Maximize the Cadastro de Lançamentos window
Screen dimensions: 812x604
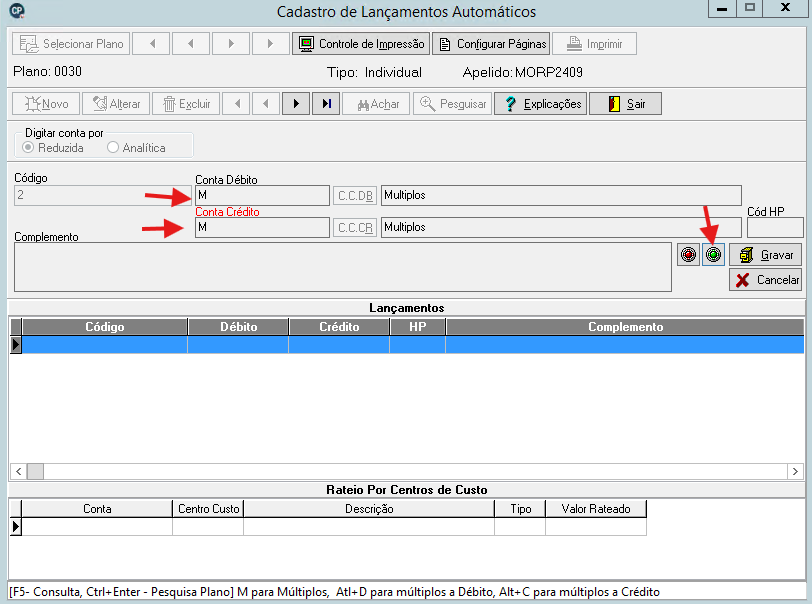point(749,8)
